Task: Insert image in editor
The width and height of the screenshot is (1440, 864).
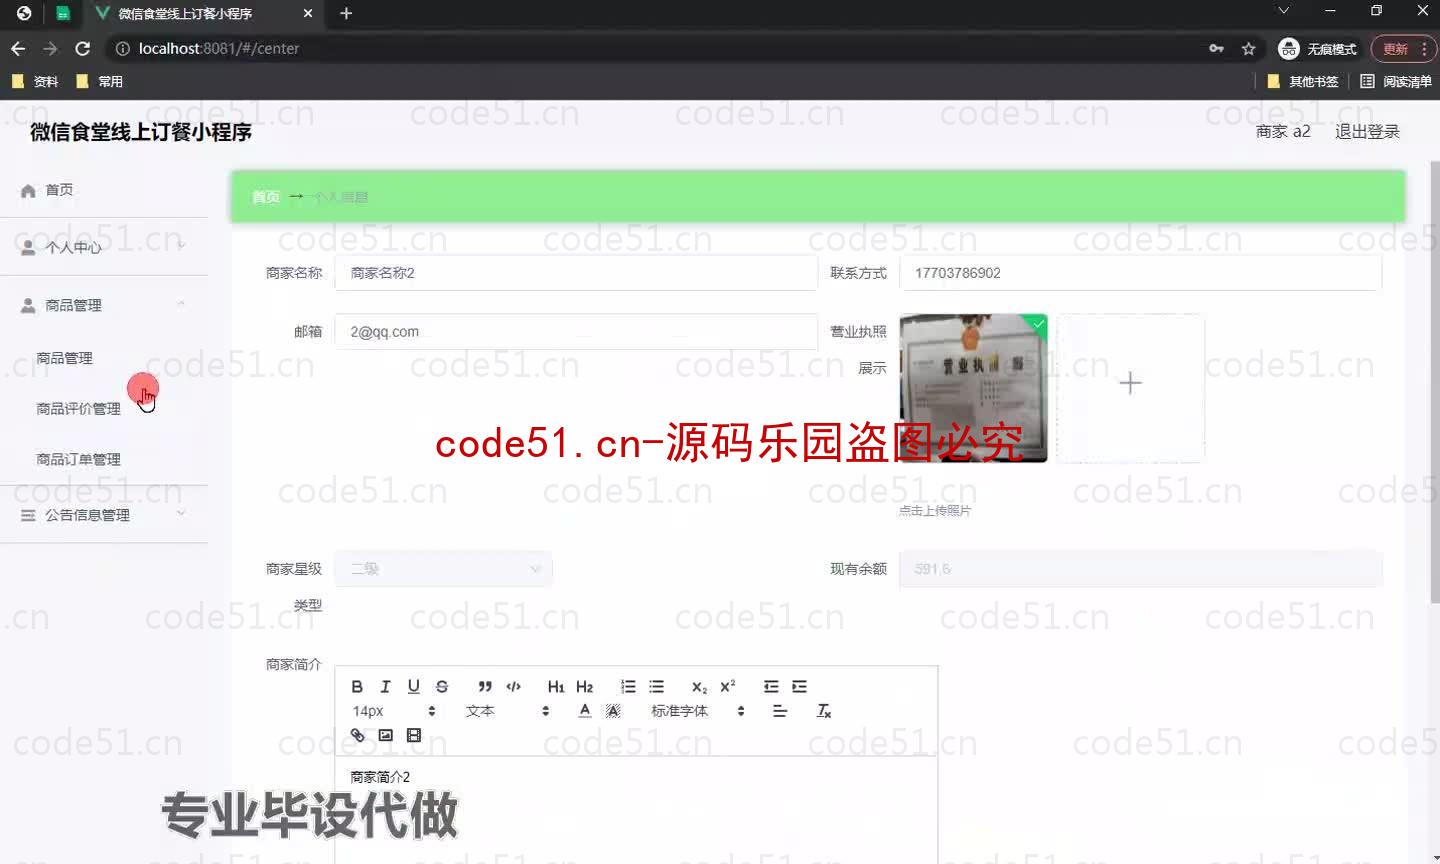Action: [x=385, y=735]
